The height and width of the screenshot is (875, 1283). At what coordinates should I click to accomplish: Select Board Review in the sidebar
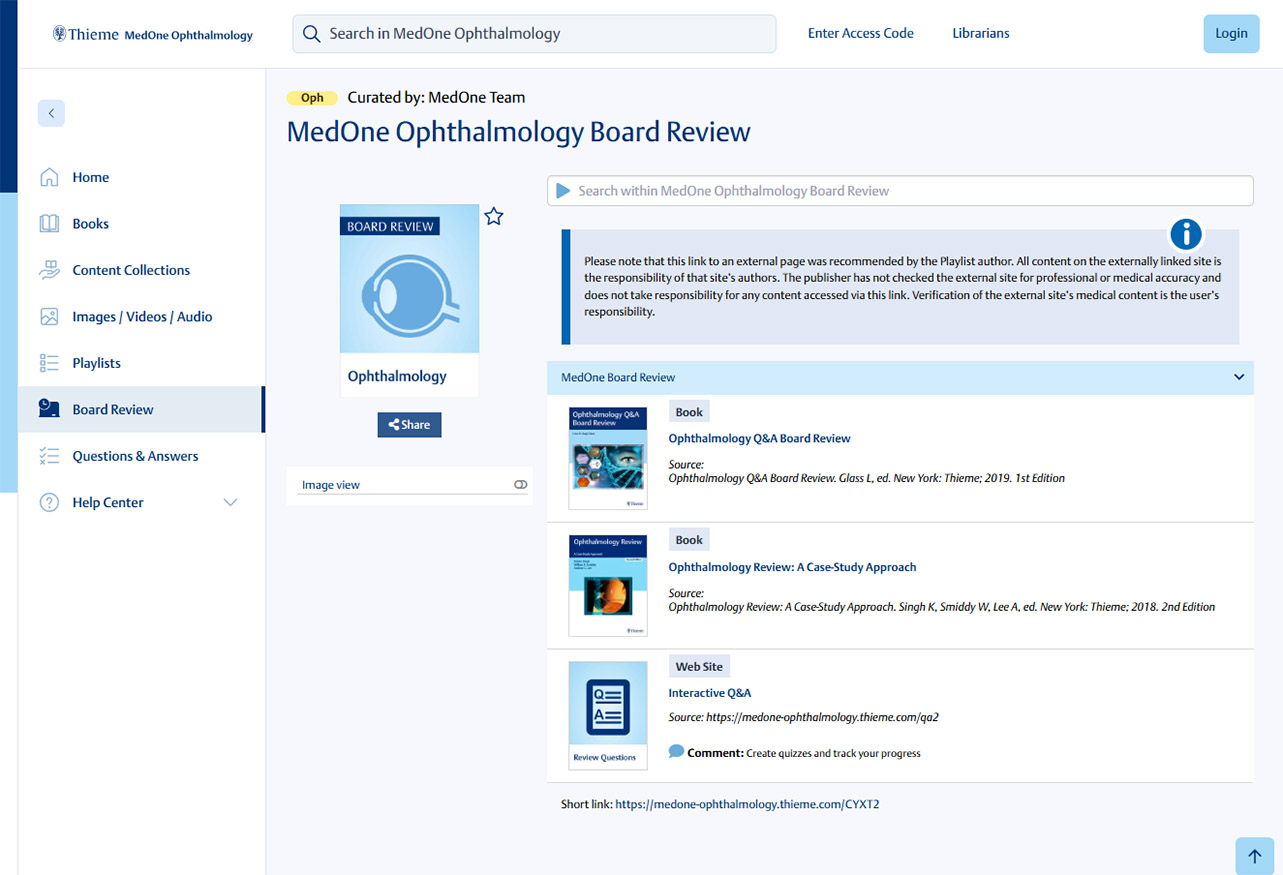point(112,409)
